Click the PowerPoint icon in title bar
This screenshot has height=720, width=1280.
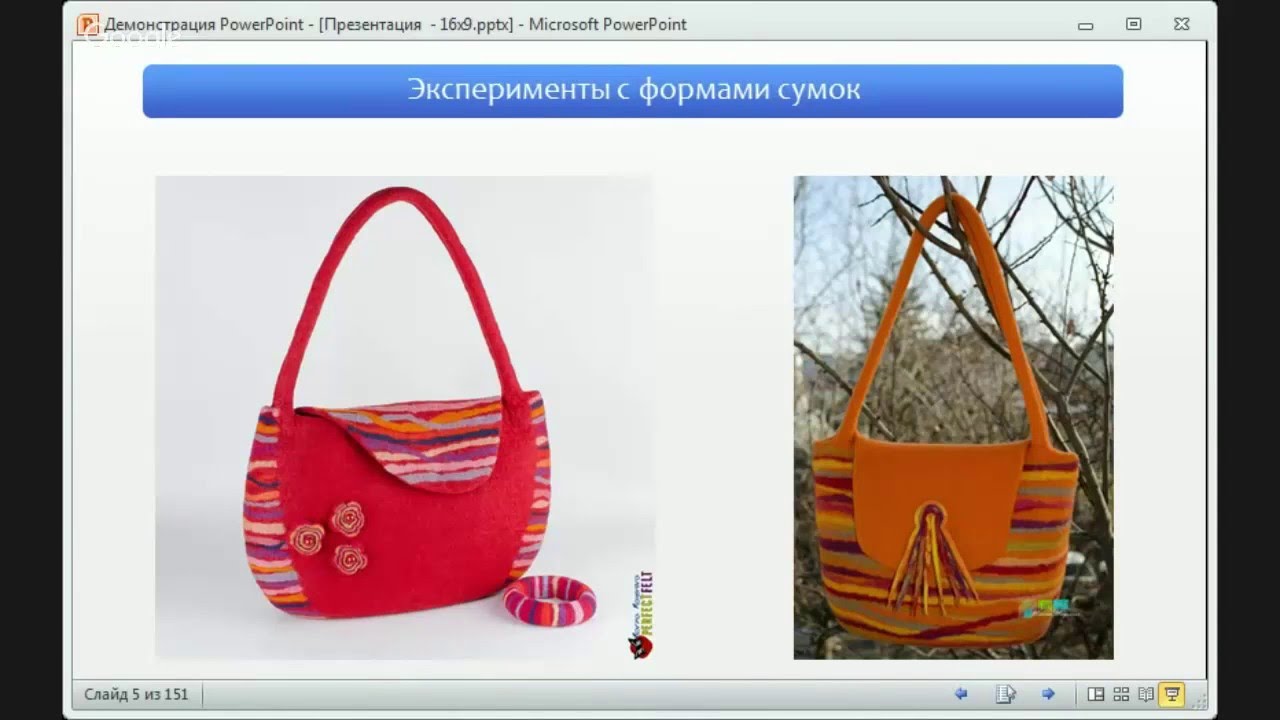(88, 24)
